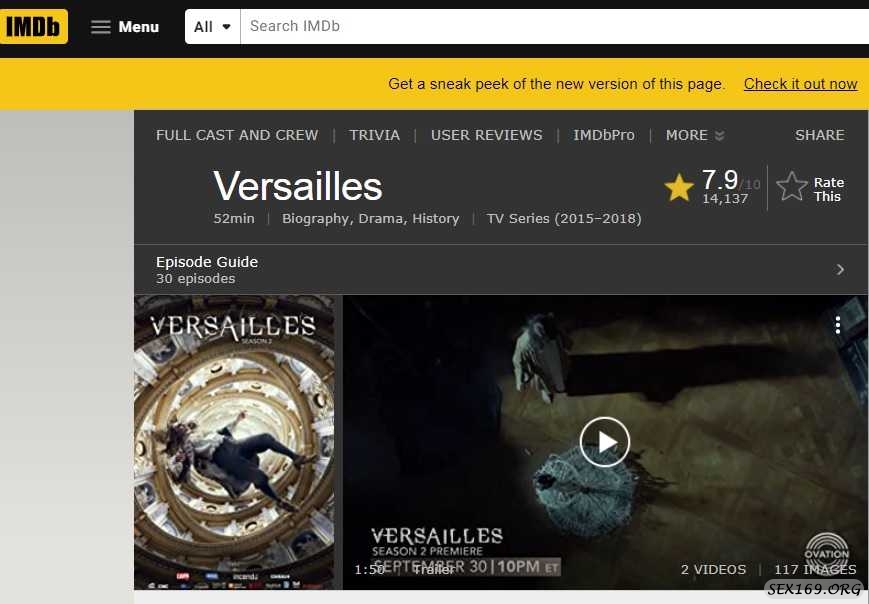
Task: Focus the Search IMDb input field
Action: pos(554,26)
